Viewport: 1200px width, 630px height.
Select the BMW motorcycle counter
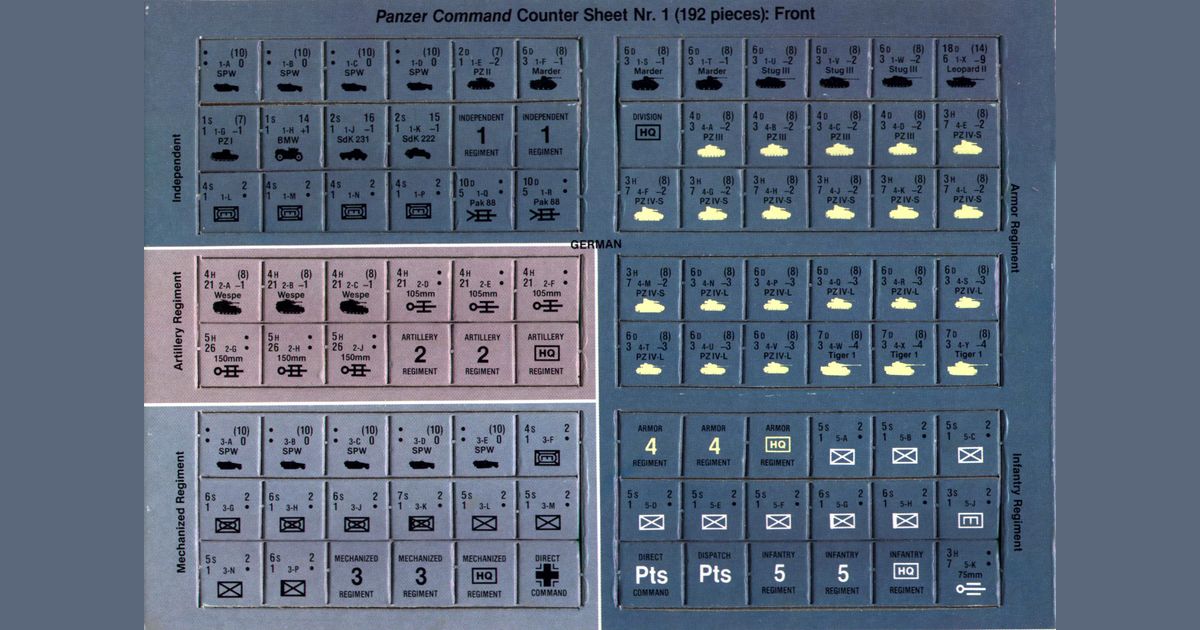click(292, 135)
